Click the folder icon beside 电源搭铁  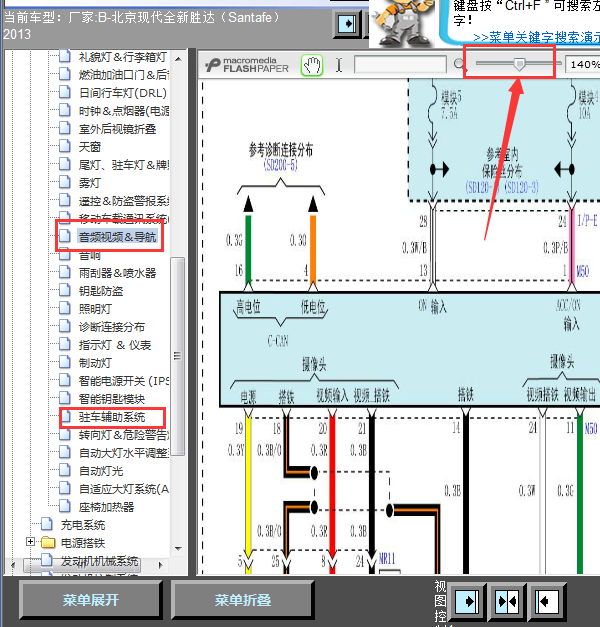48,543
